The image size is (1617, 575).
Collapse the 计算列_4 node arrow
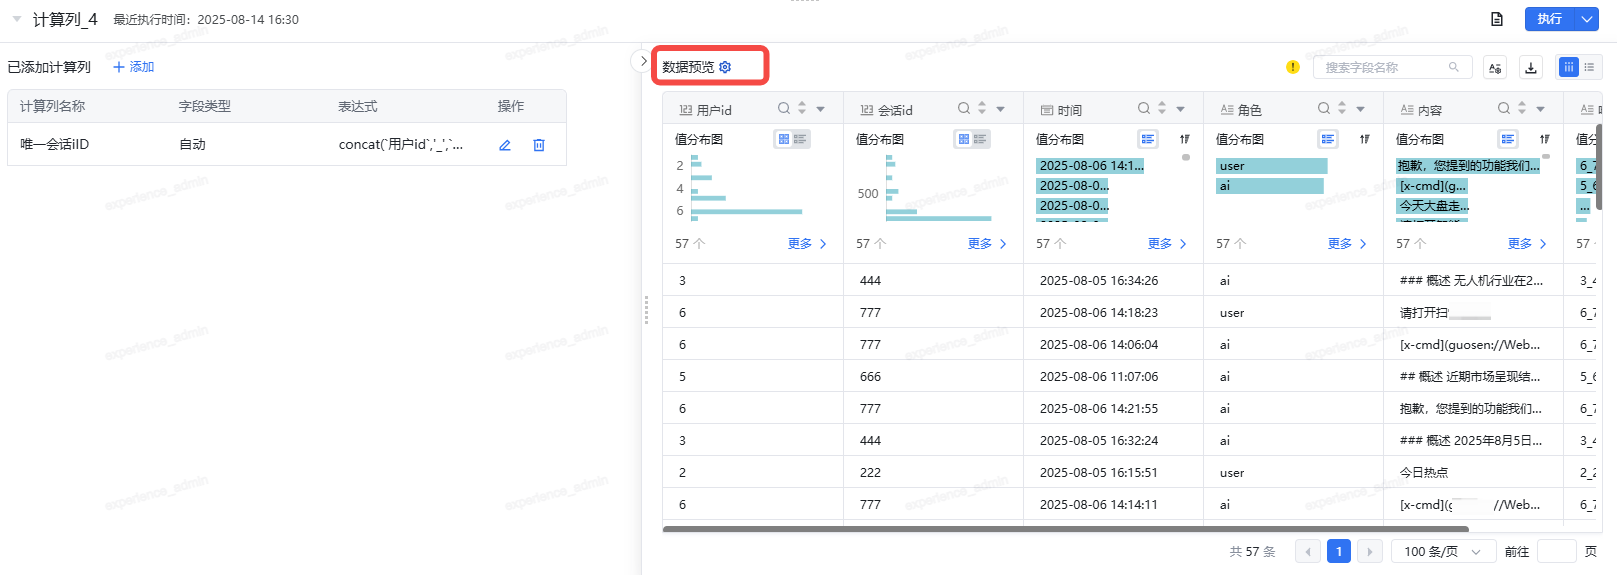[x=17, y=19]
